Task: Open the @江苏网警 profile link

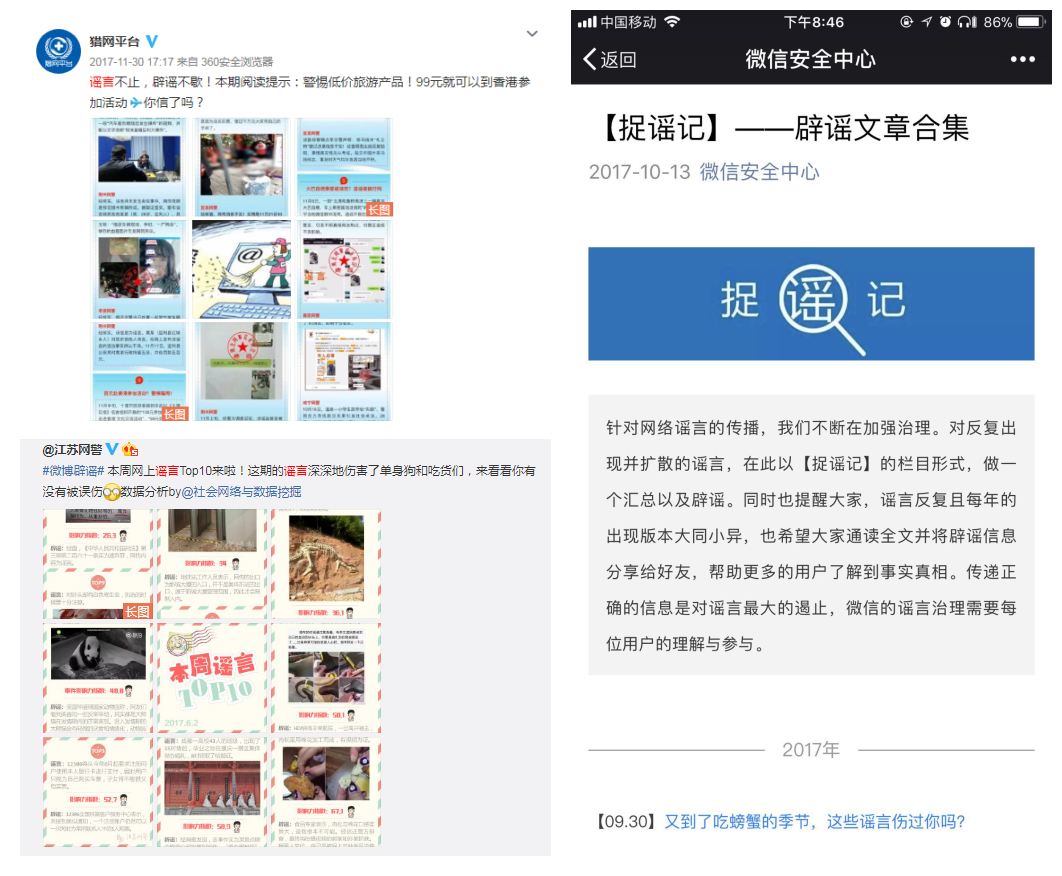Action: click(71, 450)
